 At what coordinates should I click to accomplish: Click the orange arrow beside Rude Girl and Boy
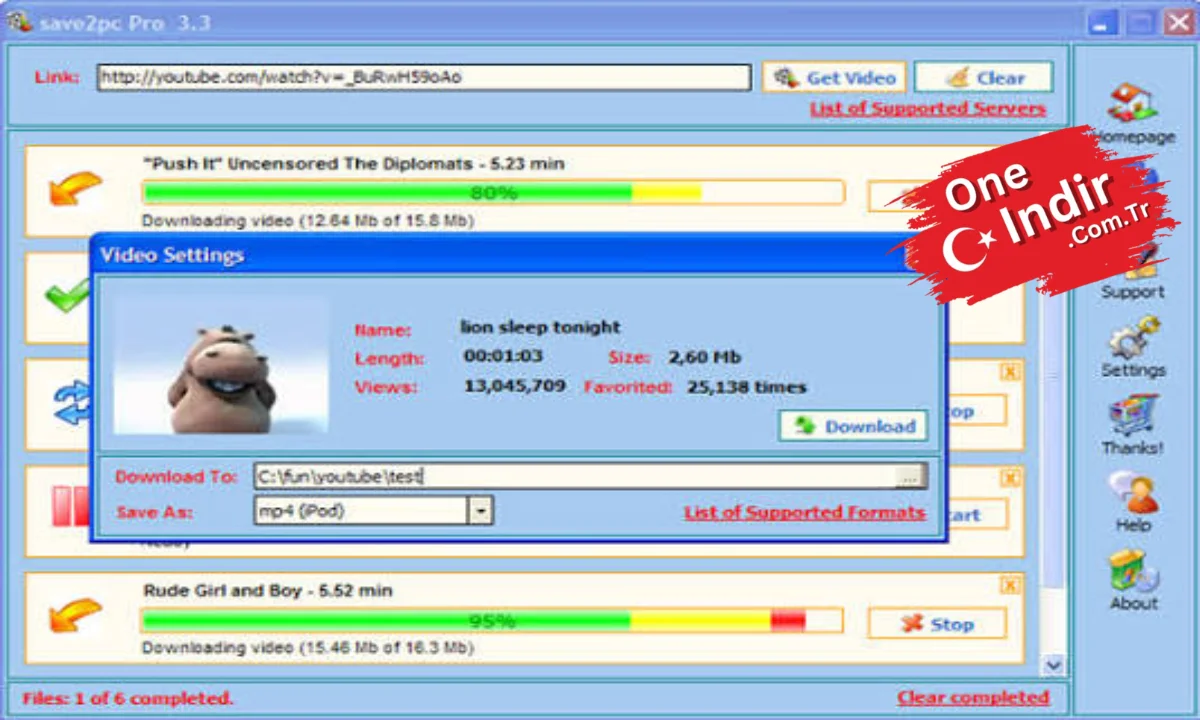tap(76, 615)
